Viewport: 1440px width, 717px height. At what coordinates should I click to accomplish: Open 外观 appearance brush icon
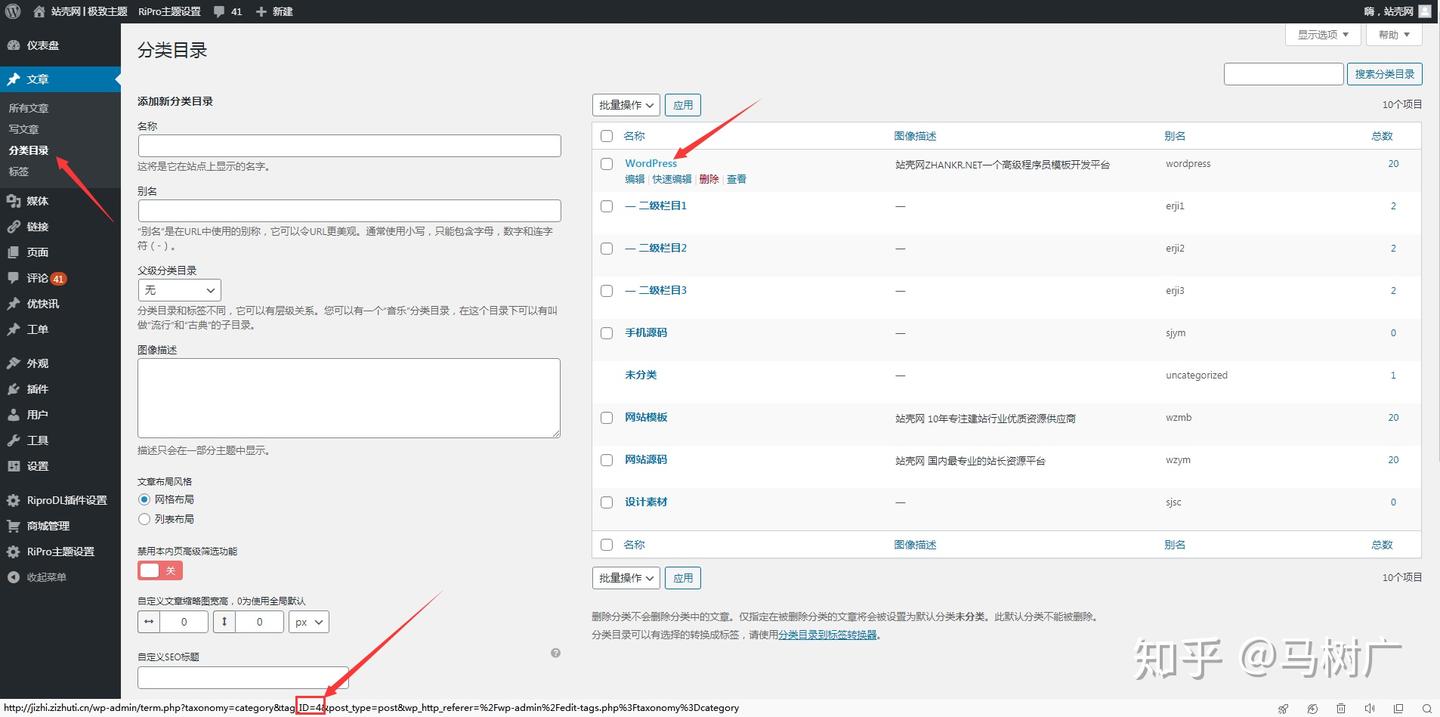[x=13, y=363]
